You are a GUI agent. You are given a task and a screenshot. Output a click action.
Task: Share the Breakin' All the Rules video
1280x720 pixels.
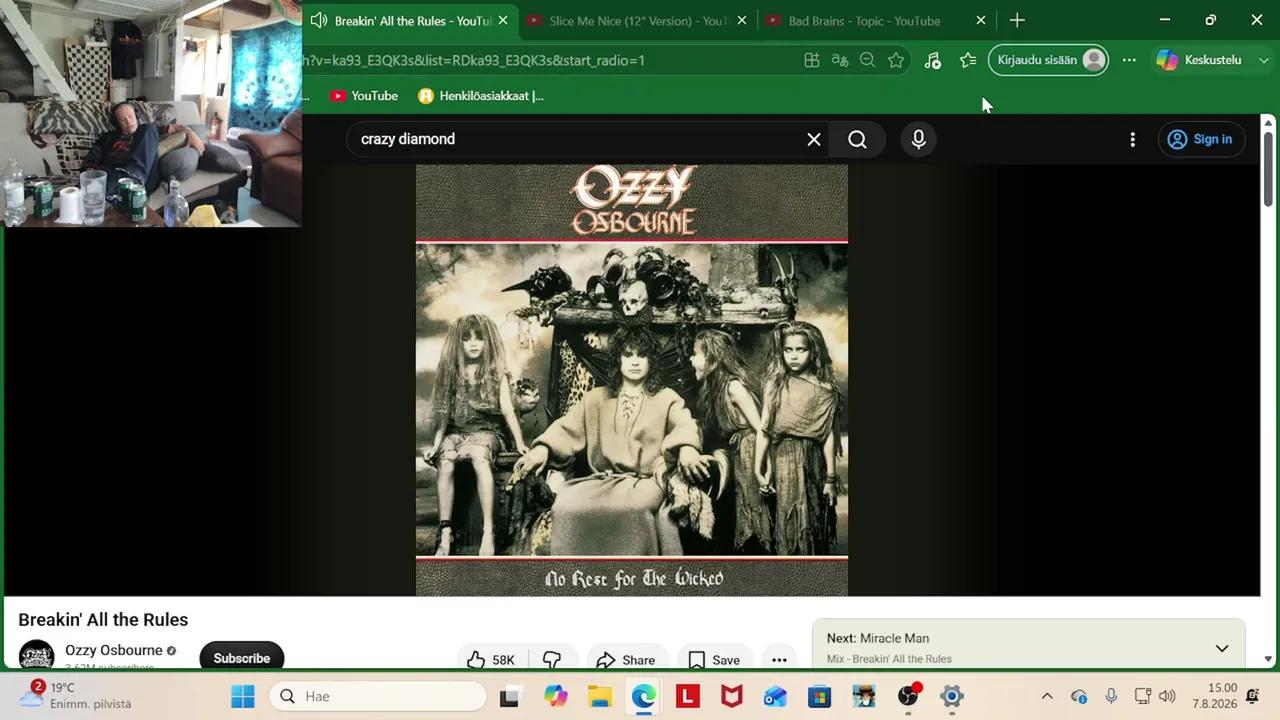click(x=625, y=659)
